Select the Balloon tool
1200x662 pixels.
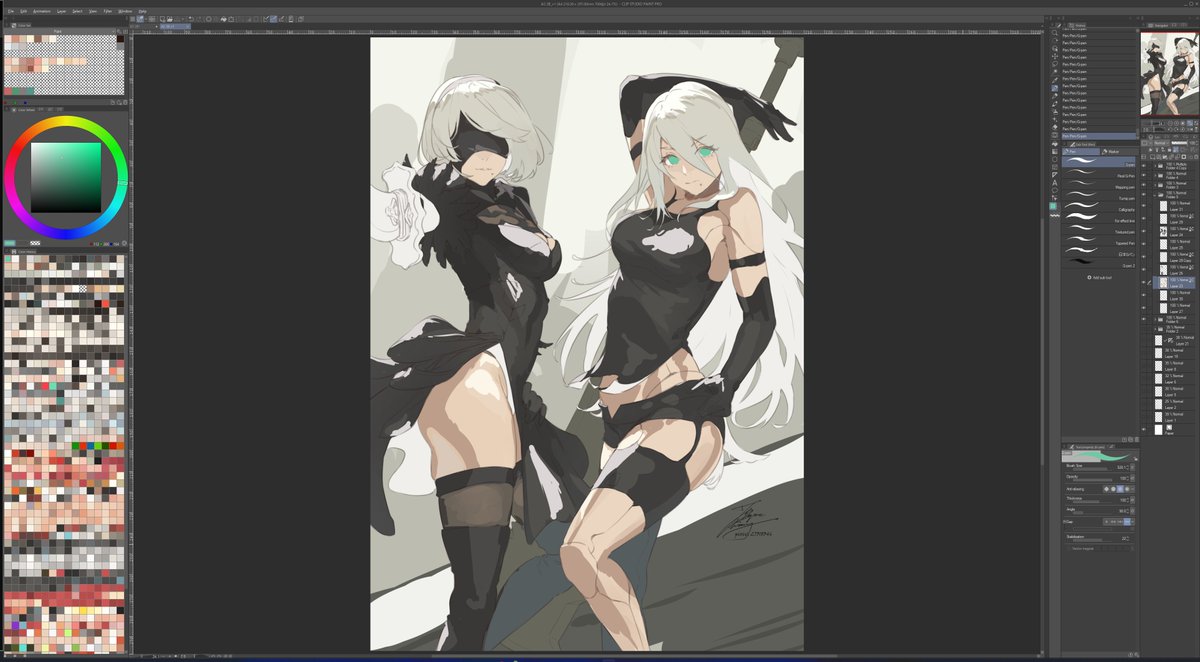(1054, 190)
